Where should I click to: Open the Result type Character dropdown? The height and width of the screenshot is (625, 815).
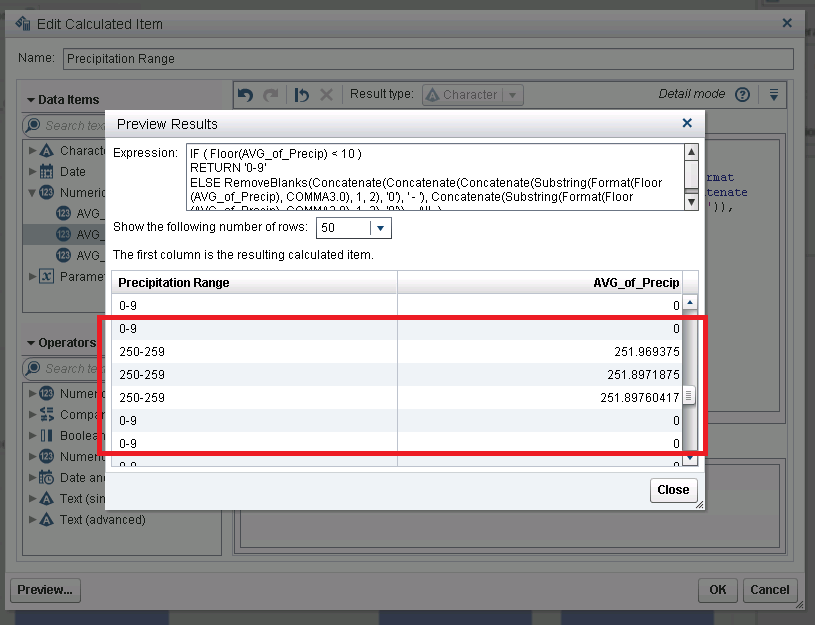(472, 95)
